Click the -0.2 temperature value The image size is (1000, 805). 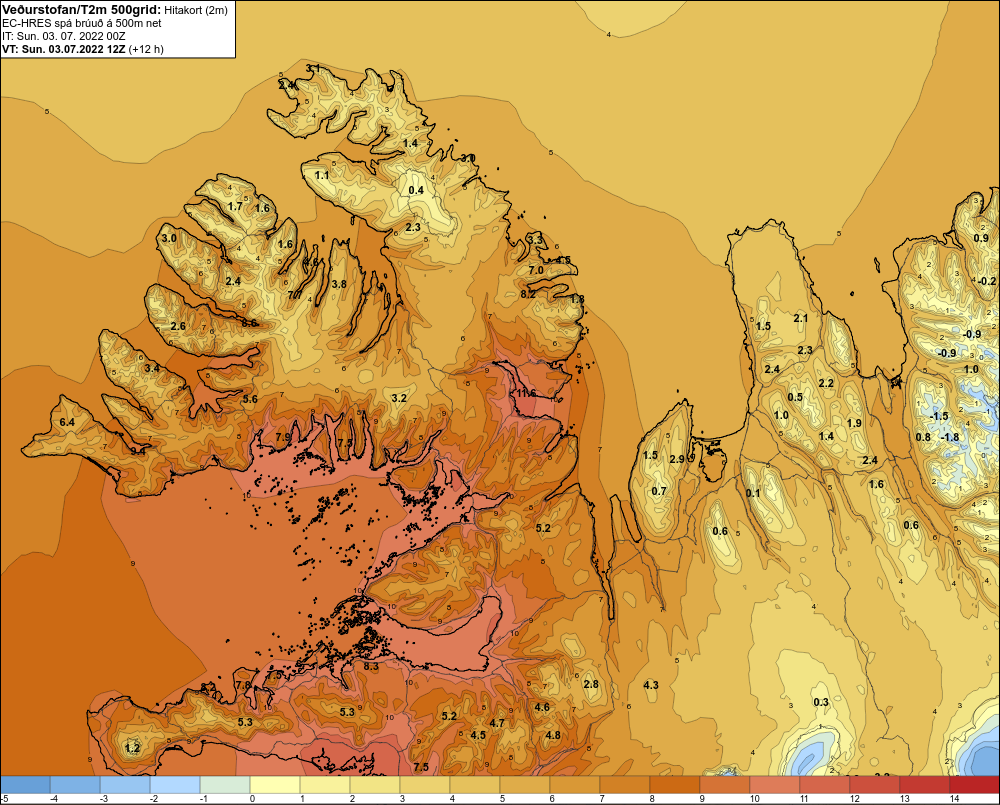click(x=986, y=281)
